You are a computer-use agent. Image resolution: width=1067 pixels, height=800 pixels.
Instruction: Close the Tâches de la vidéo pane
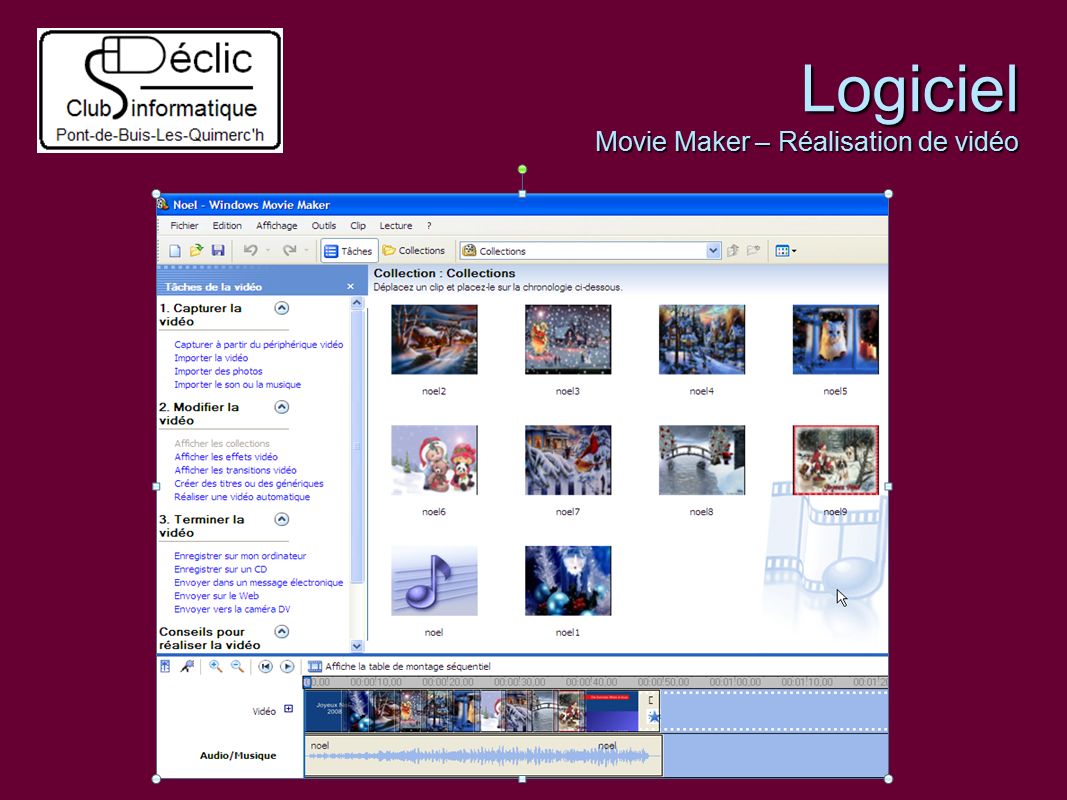coord(350,287)
